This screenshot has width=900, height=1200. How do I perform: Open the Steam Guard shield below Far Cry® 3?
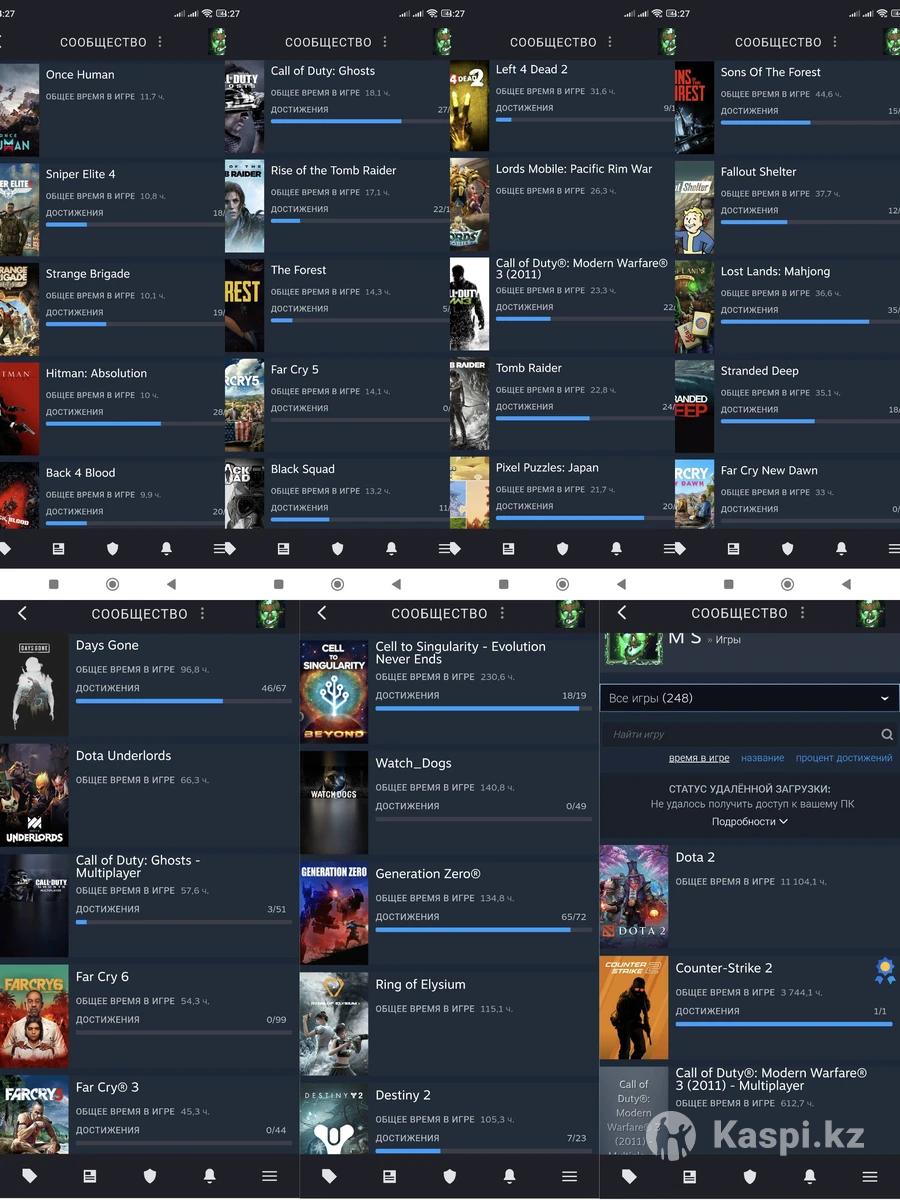[150, 1176]
